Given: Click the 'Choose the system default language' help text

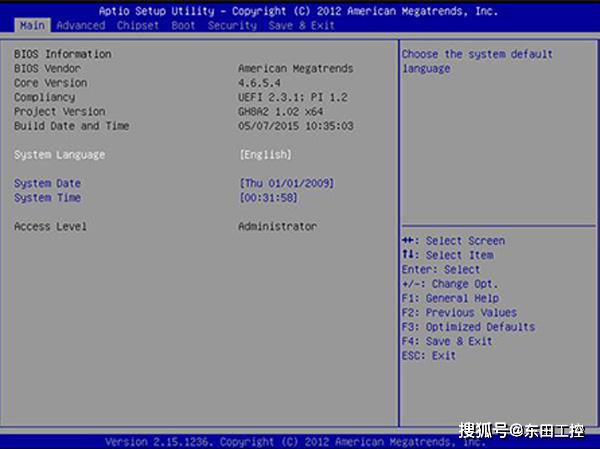Looking at the screenshot, I should (x=477, y=61).
